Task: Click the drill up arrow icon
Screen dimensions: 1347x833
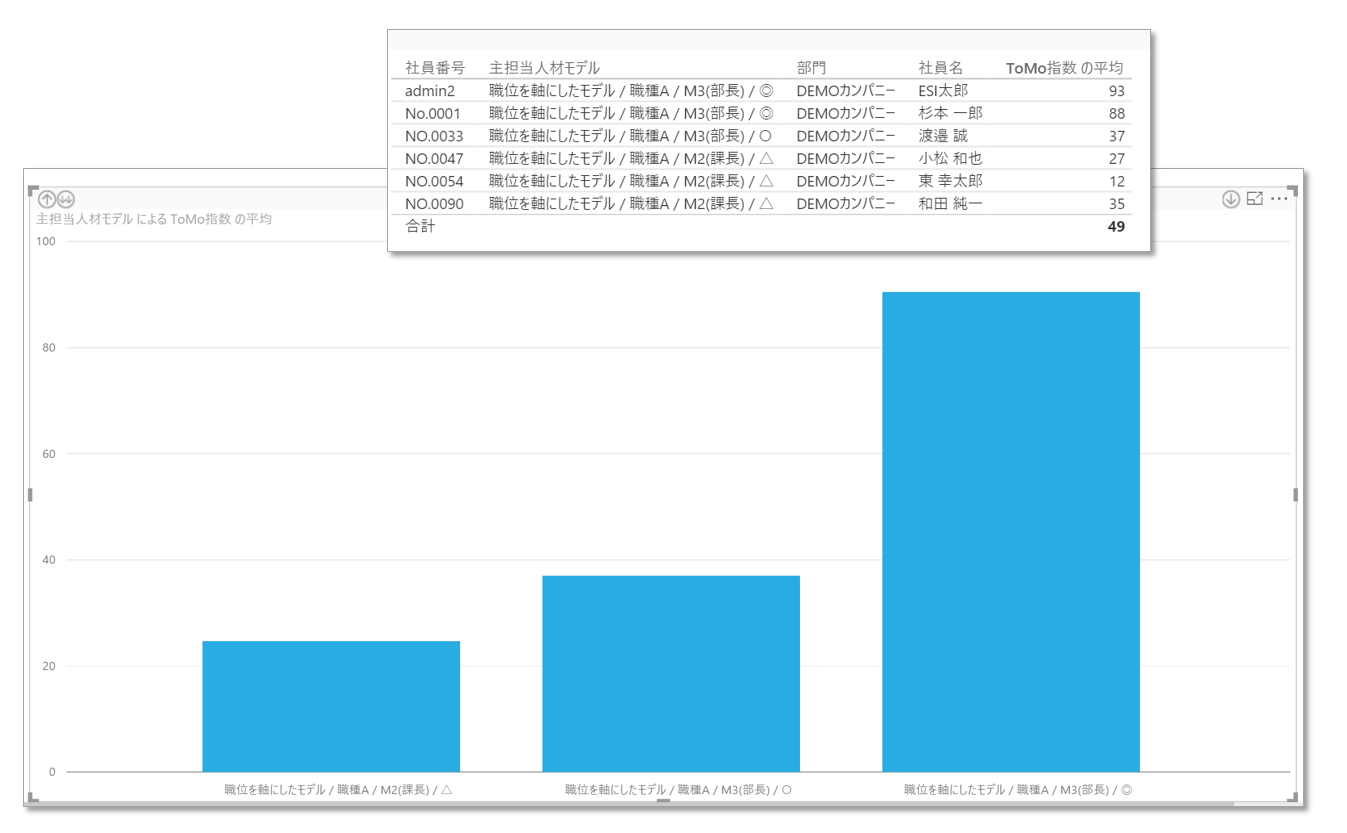Action: [x=47, y=199]
